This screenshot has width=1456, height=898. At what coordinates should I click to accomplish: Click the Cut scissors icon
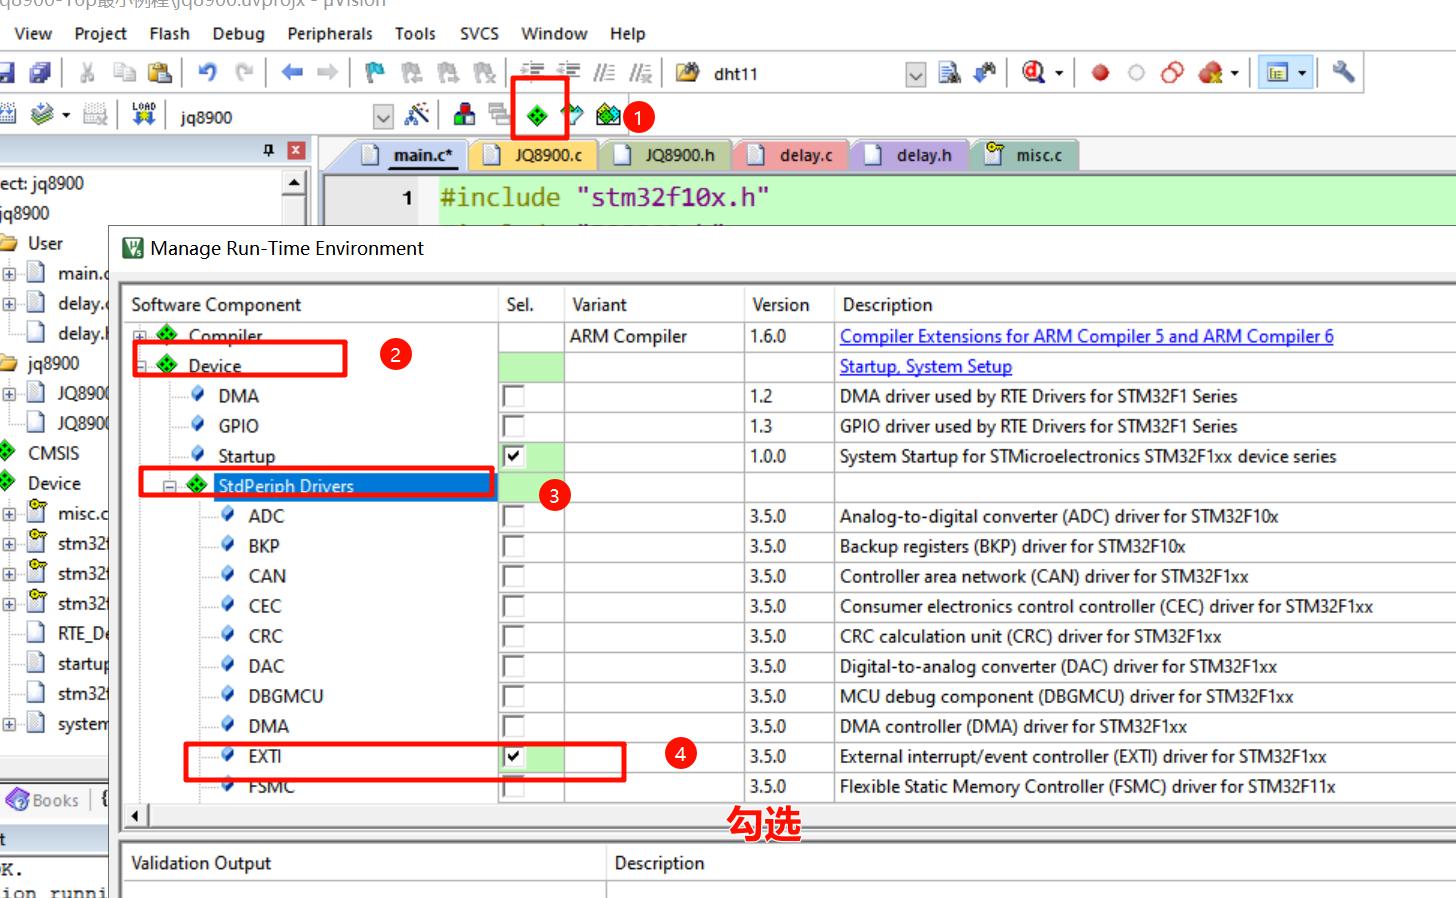coord(87,73)
